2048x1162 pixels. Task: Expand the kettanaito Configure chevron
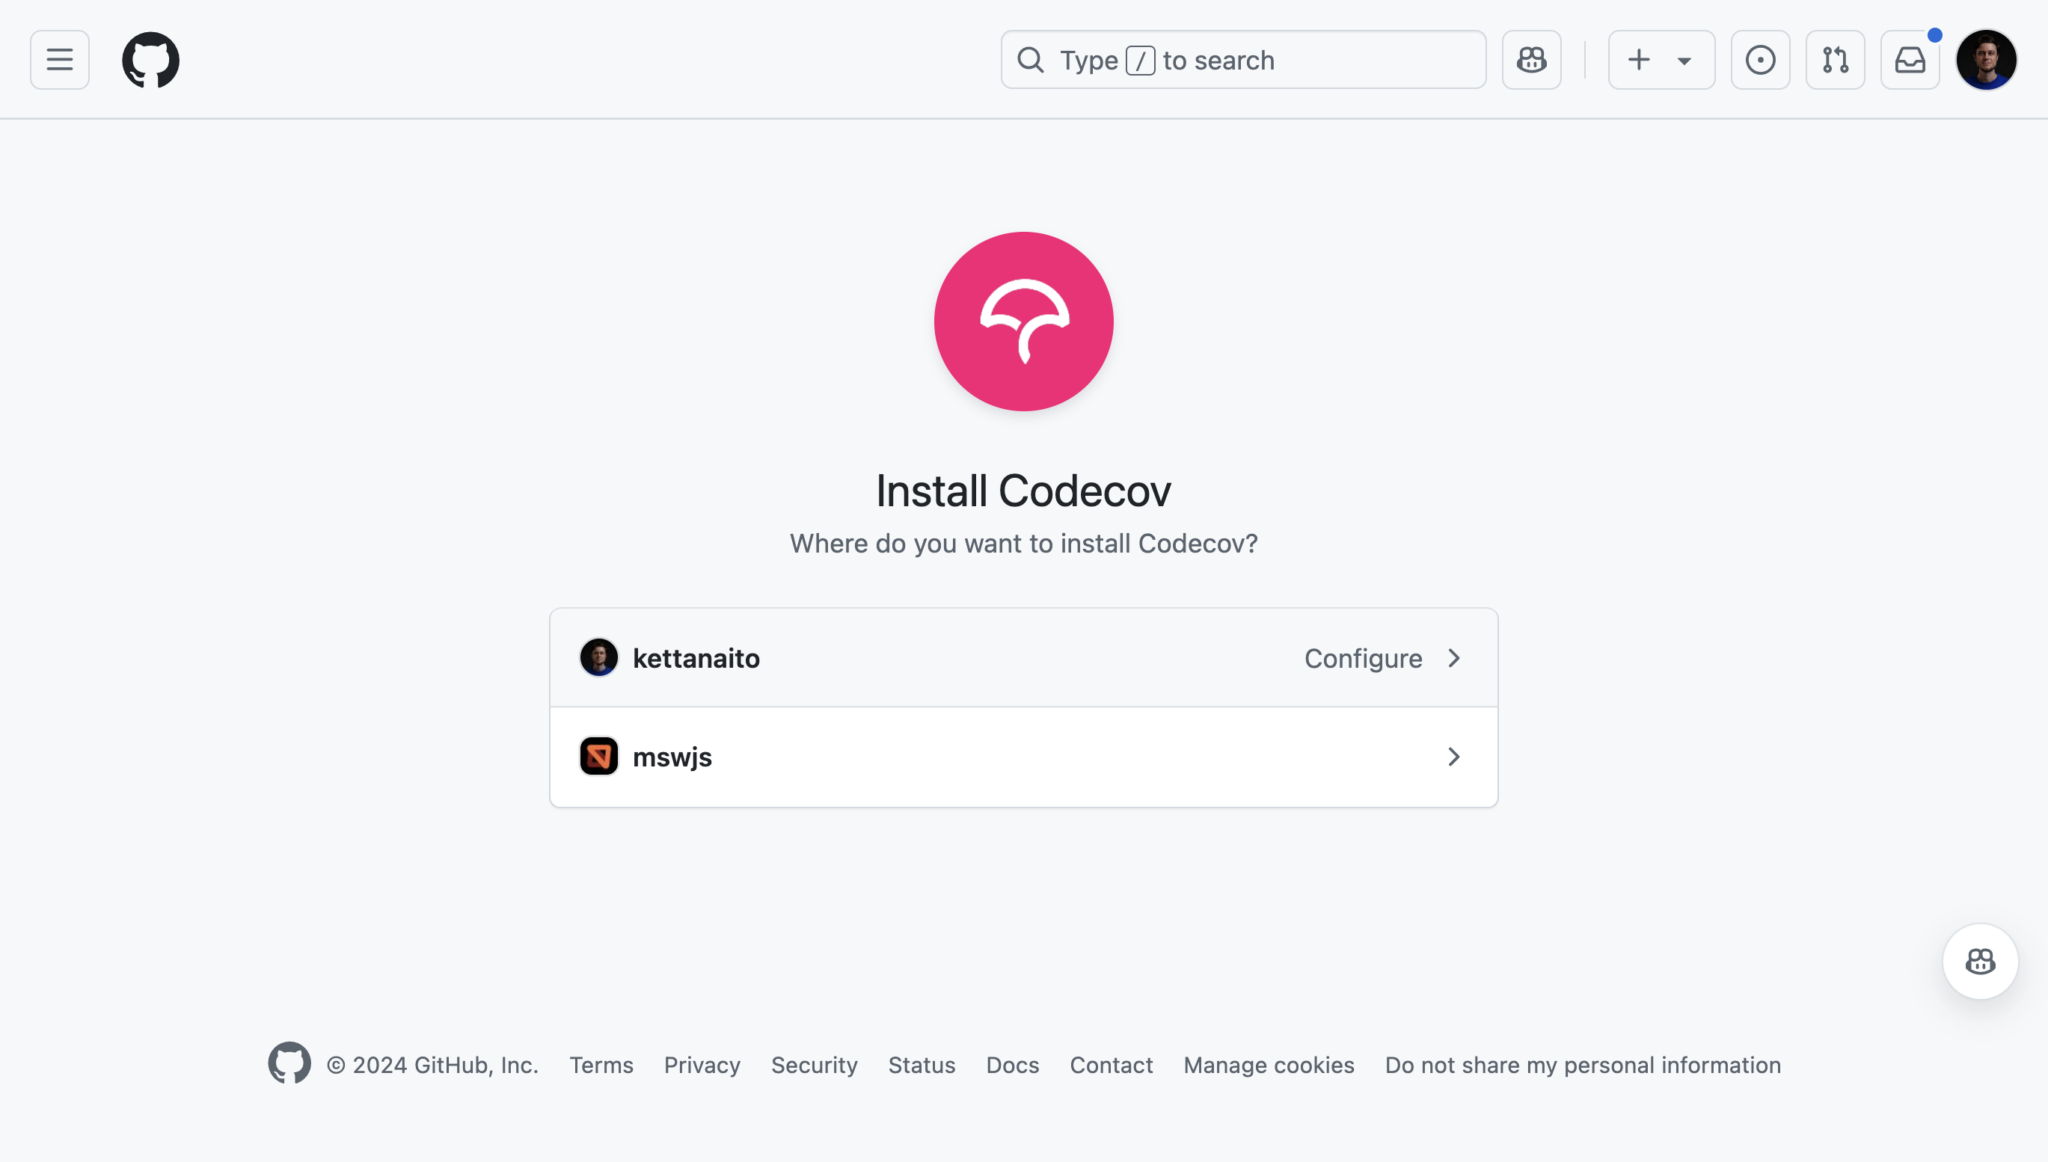tap(1453, 656)
